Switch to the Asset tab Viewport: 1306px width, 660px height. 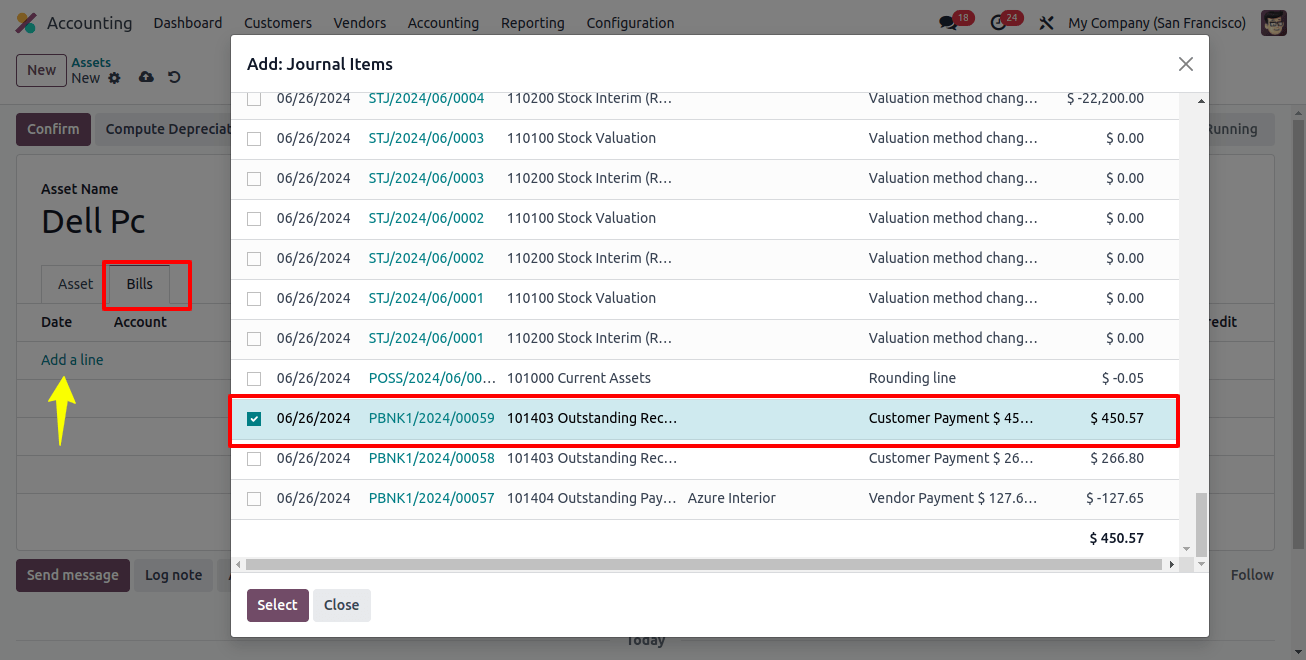tap(75, 284)
